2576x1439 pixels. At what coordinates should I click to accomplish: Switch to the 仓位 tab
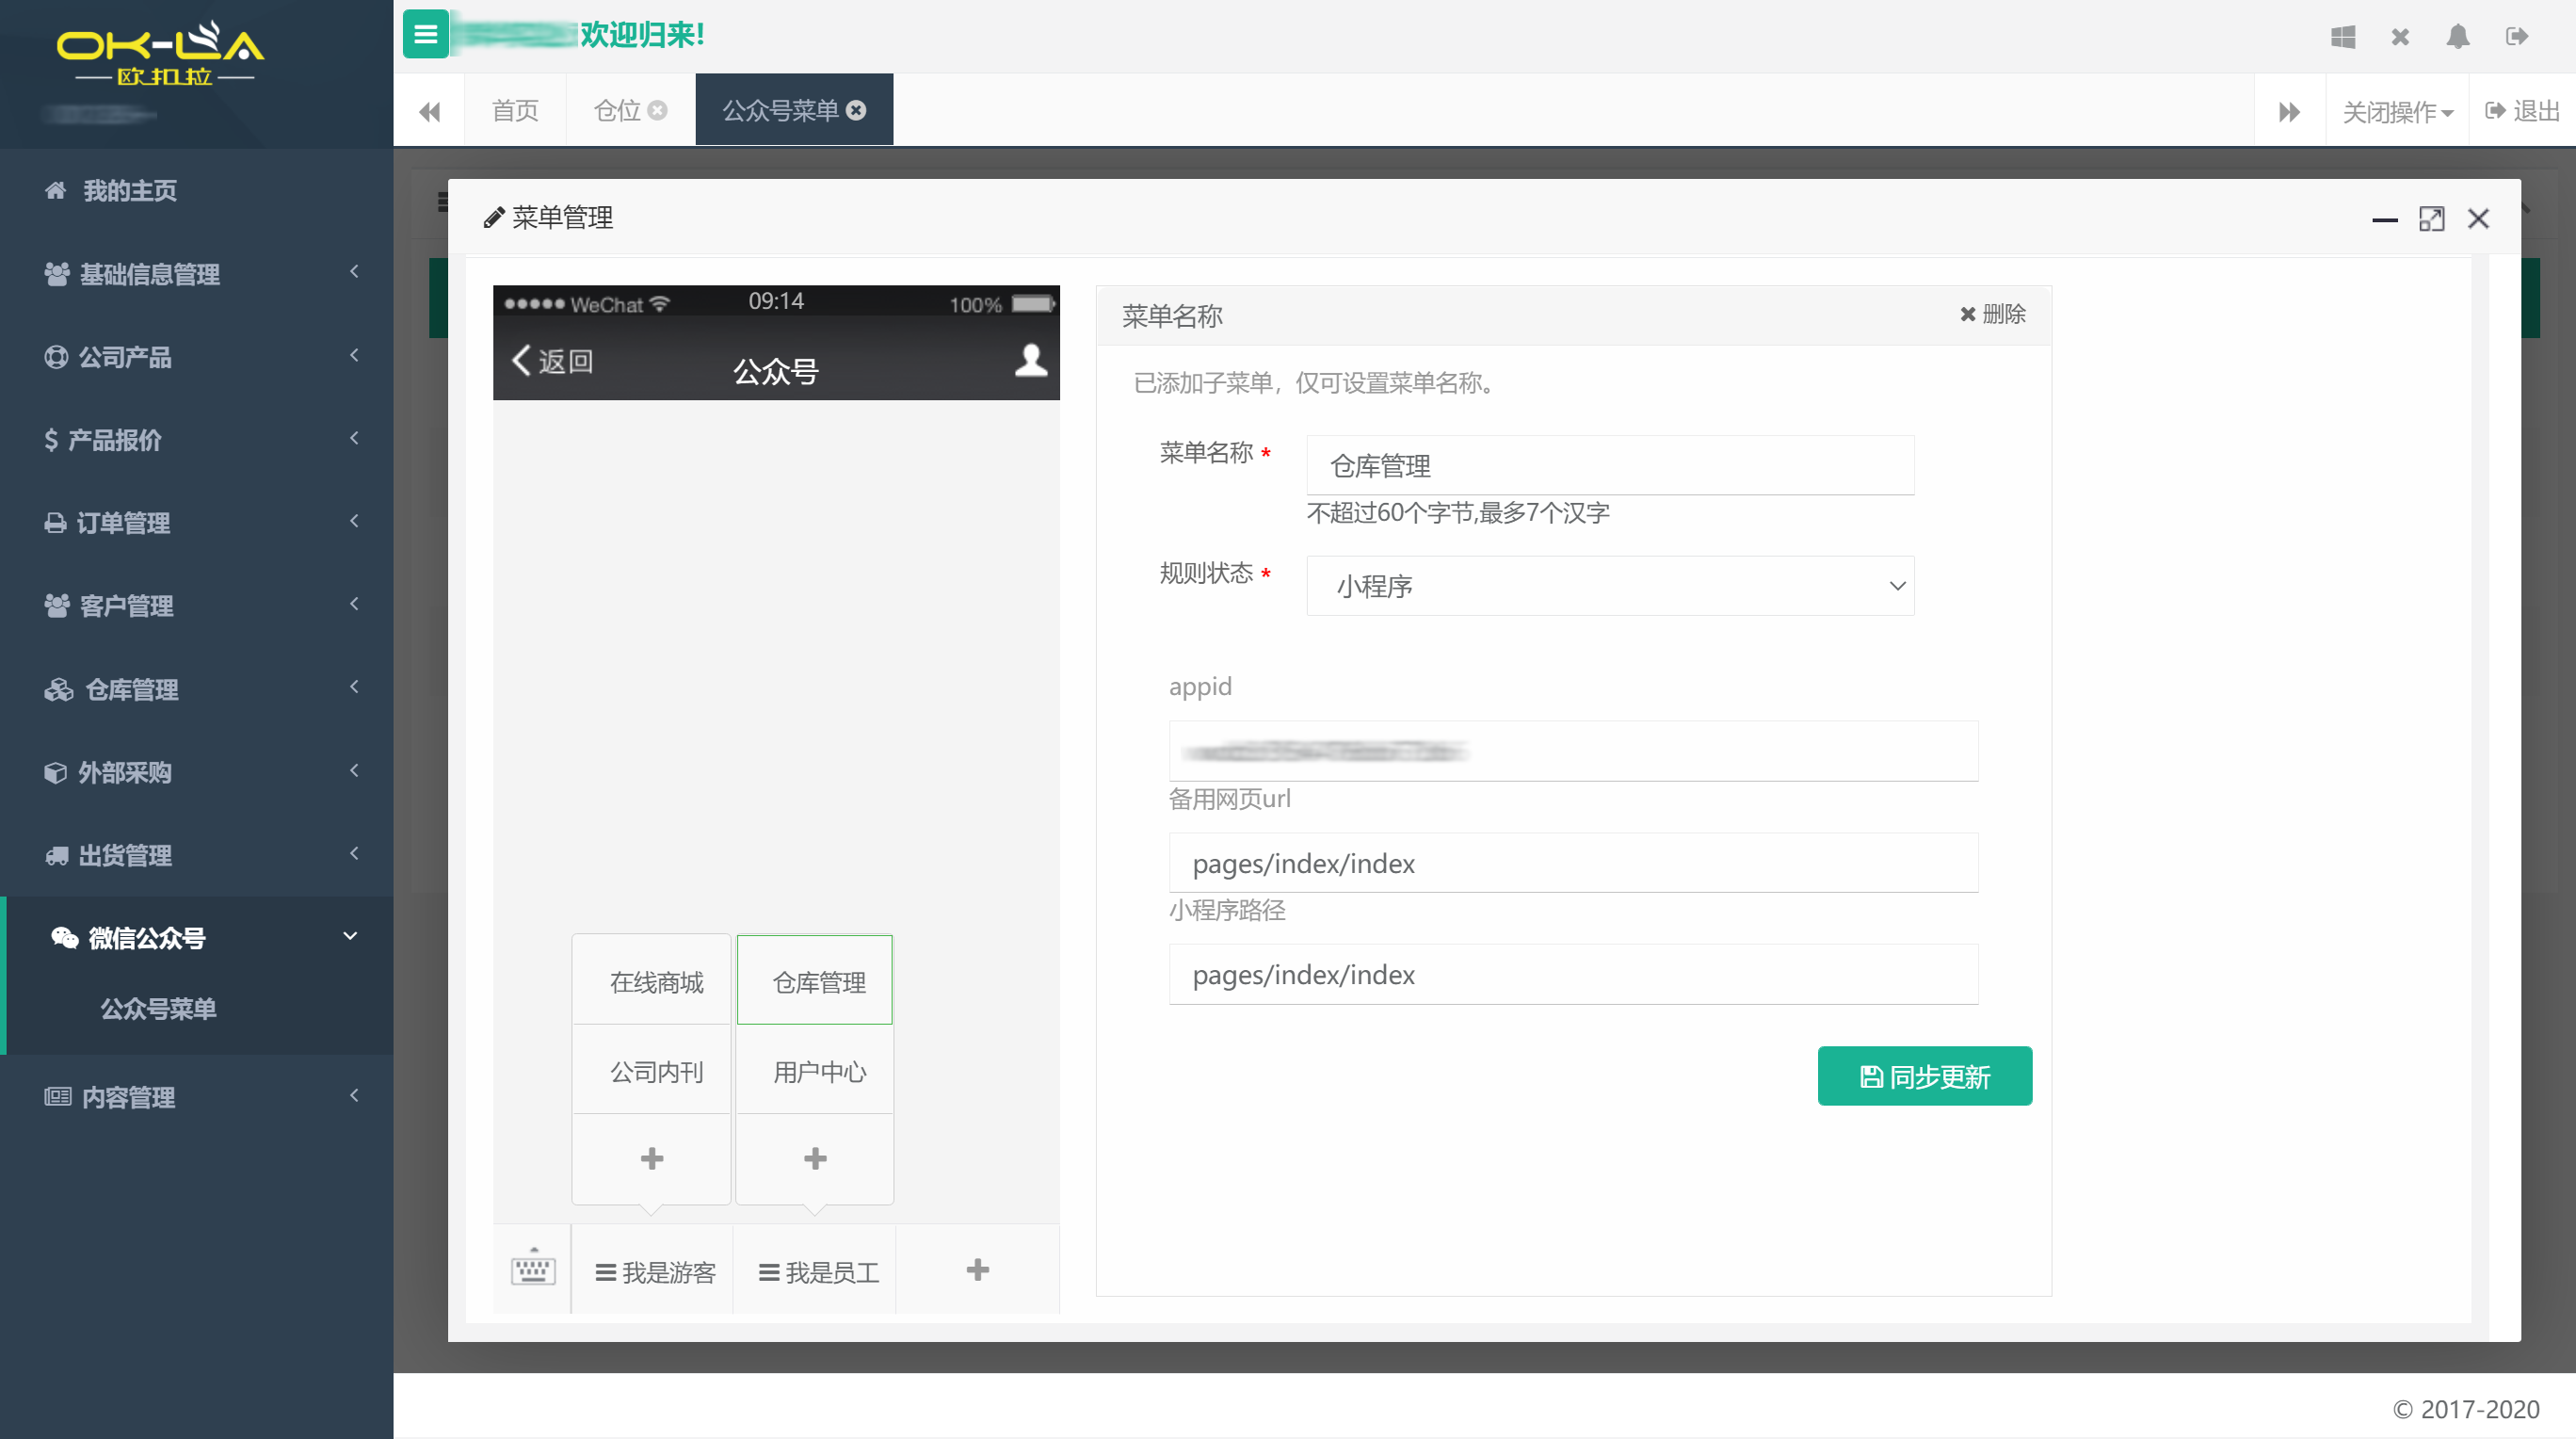tap(618, 110)
